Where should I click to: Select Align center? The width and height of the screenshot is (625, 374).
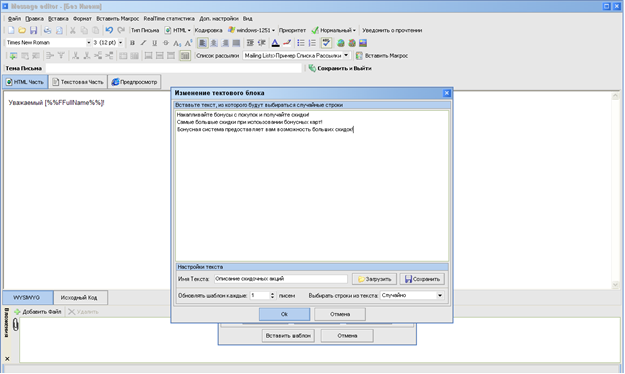click(214, 43)
